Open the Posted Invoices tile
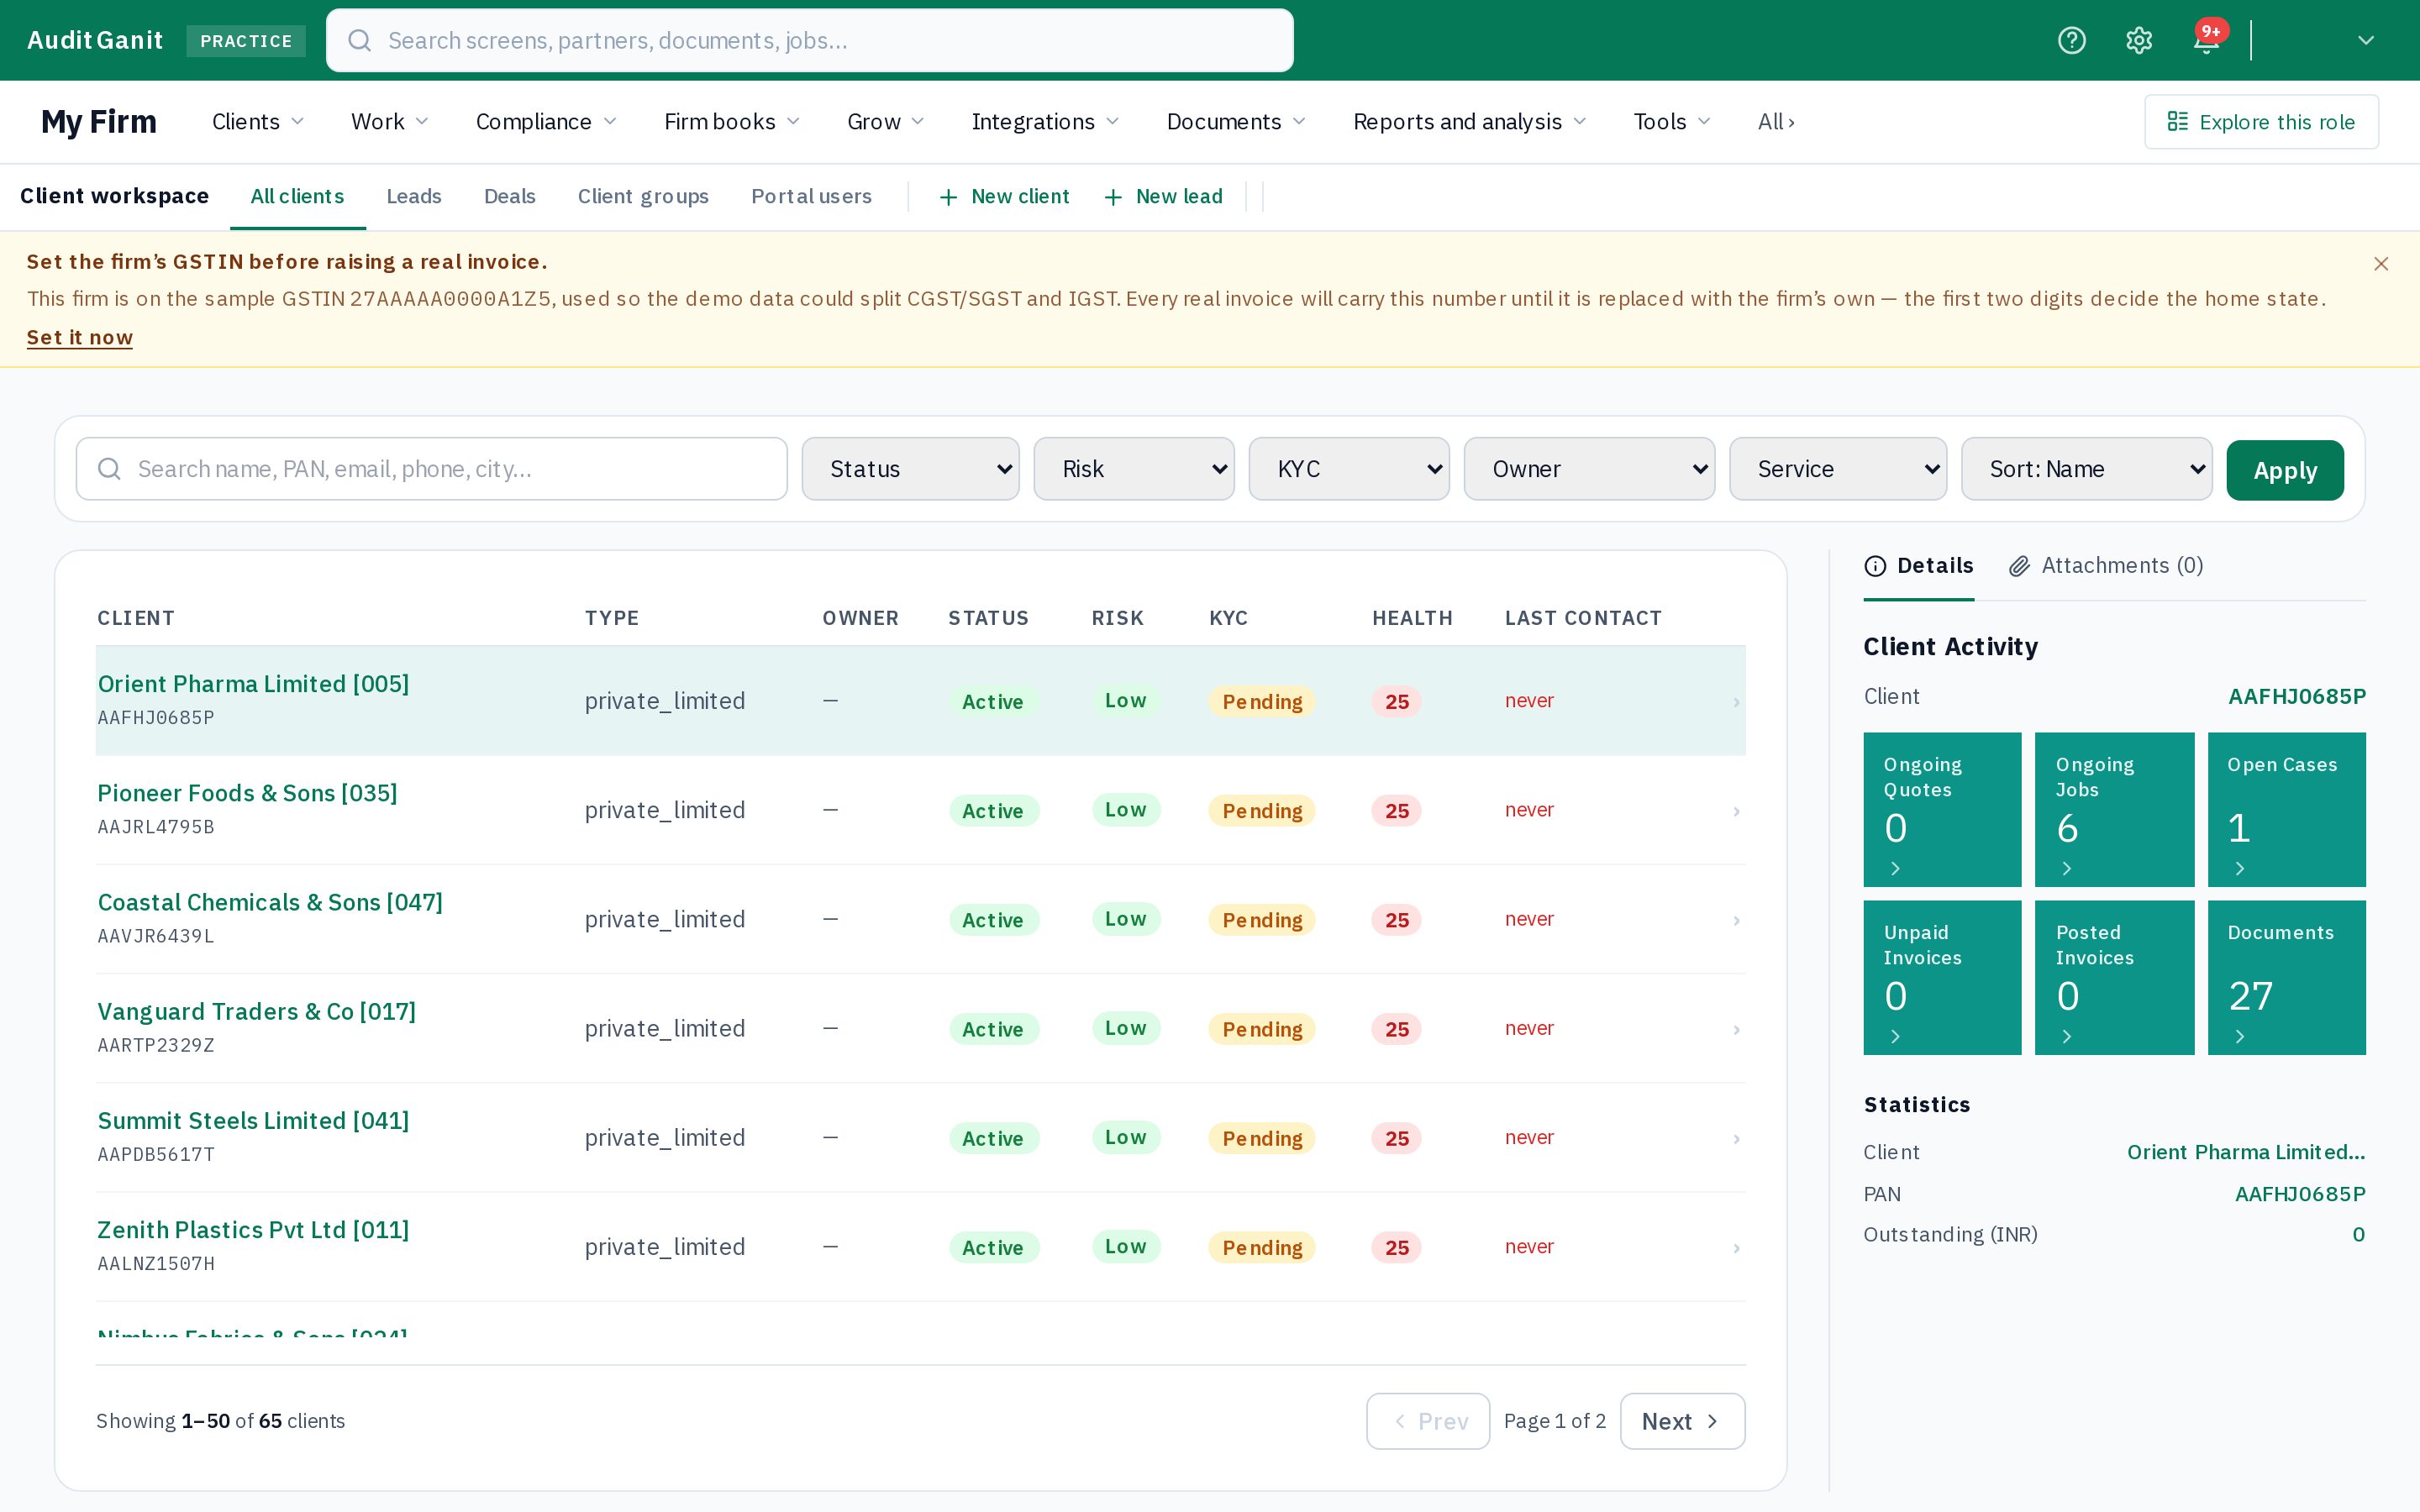Viewport: 2420px width, 1512px height. (x=2114, y=977)
